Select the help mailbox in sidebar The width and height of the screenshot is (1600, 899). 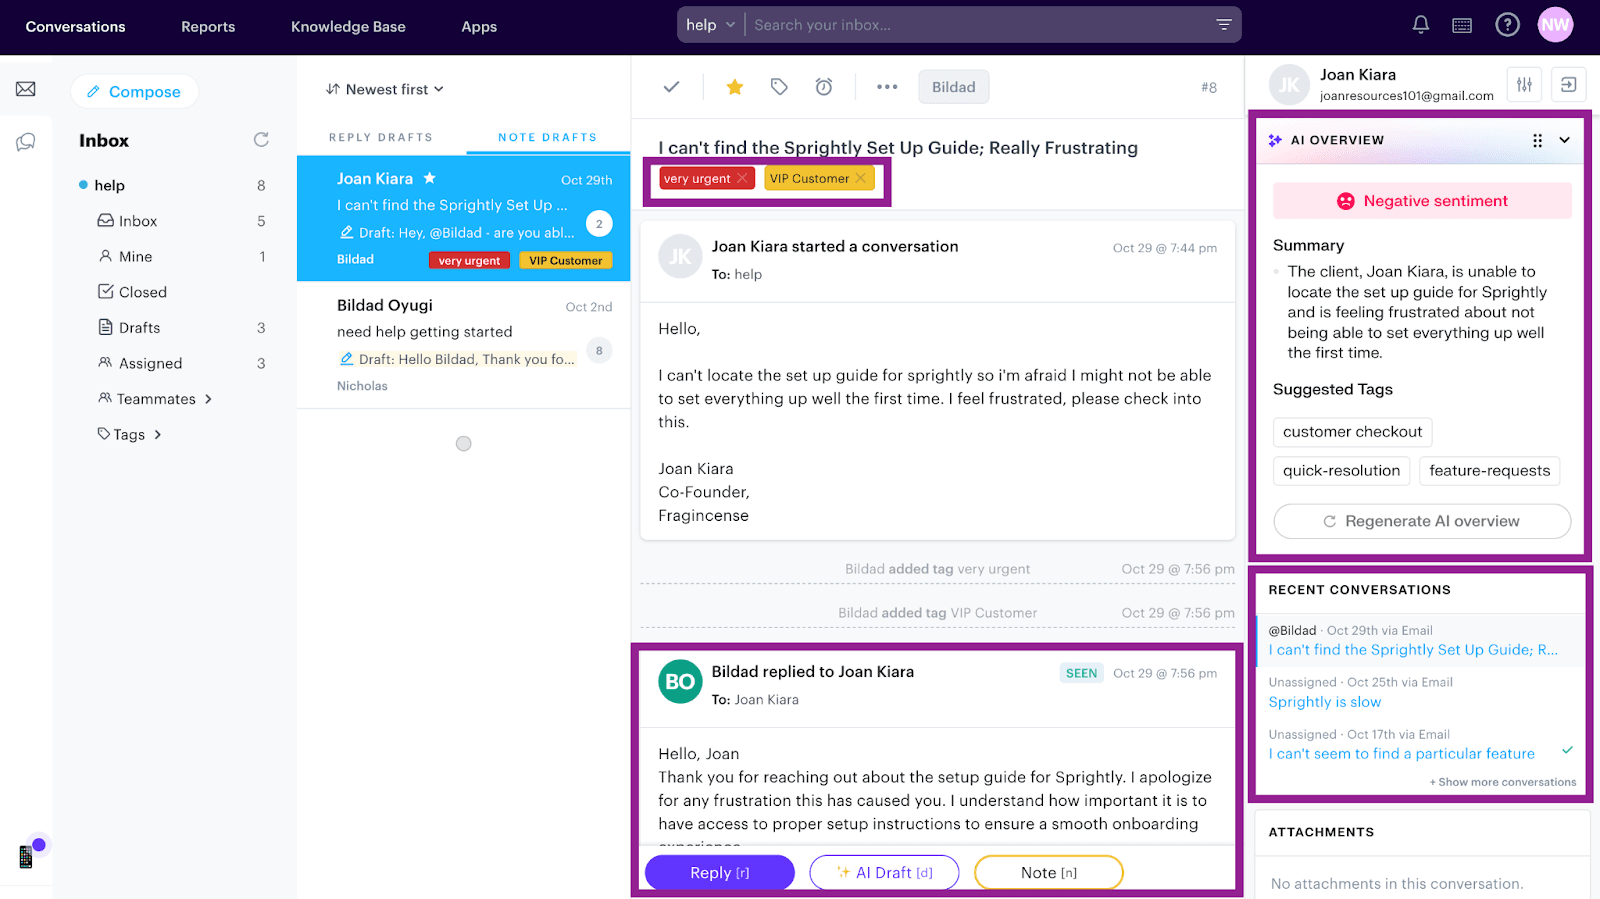[x=109, y=185]
